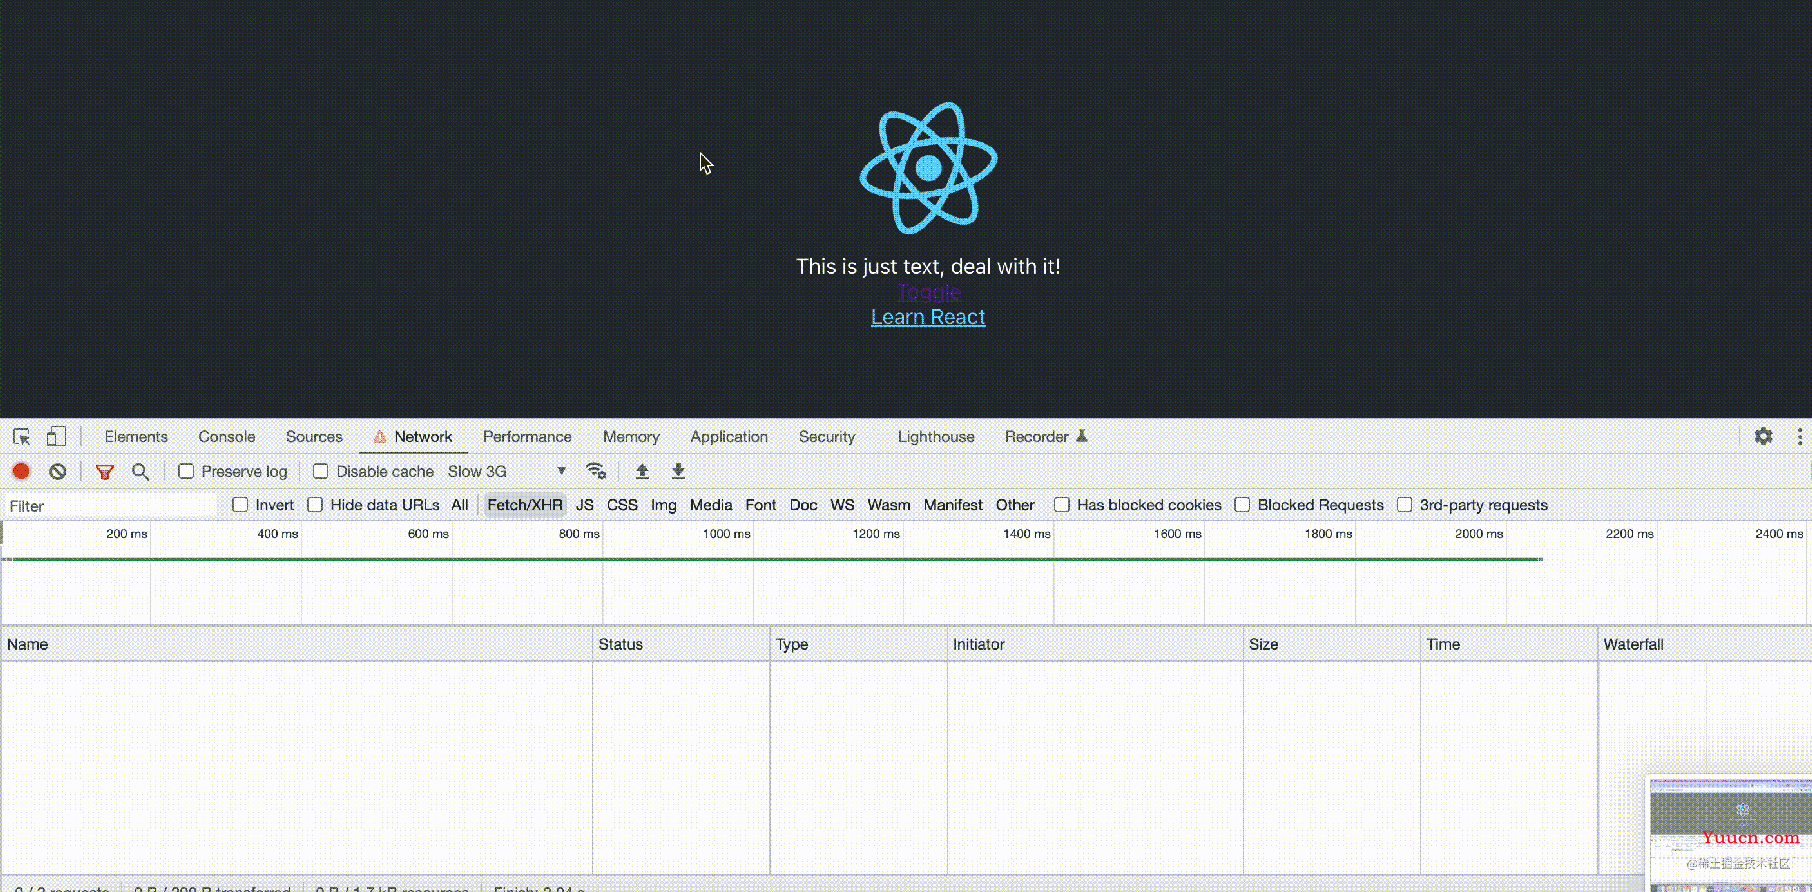
Task: Open DevTools three-dot customize menu
Action: pos(1799,437)
